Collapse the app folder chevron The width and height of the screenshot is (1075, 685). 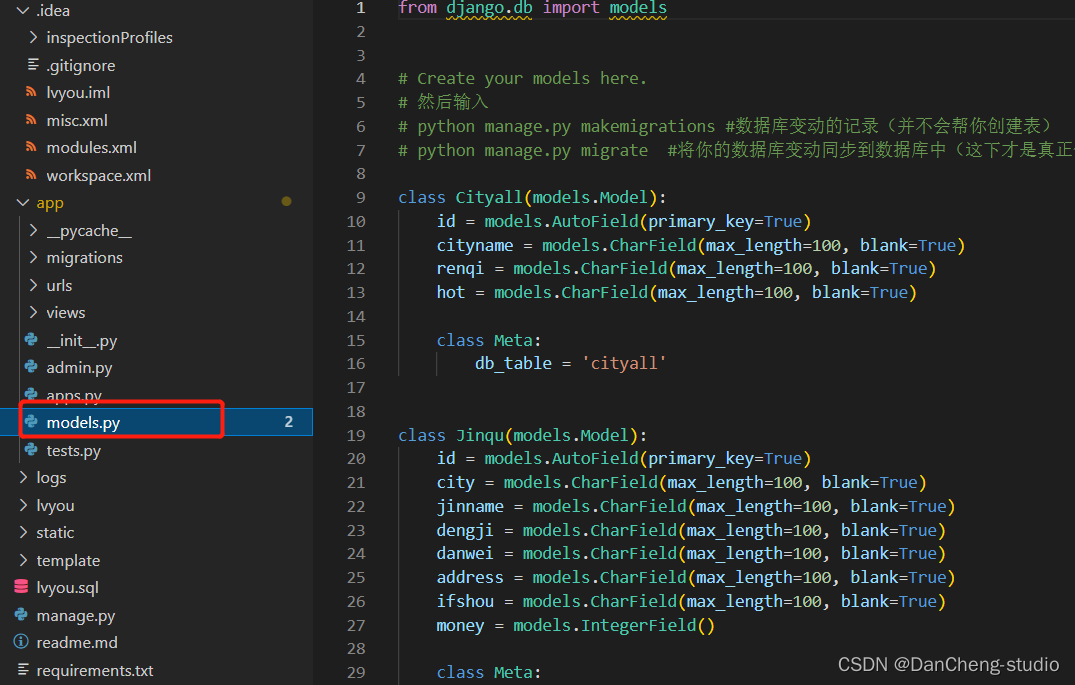[23, 202]
